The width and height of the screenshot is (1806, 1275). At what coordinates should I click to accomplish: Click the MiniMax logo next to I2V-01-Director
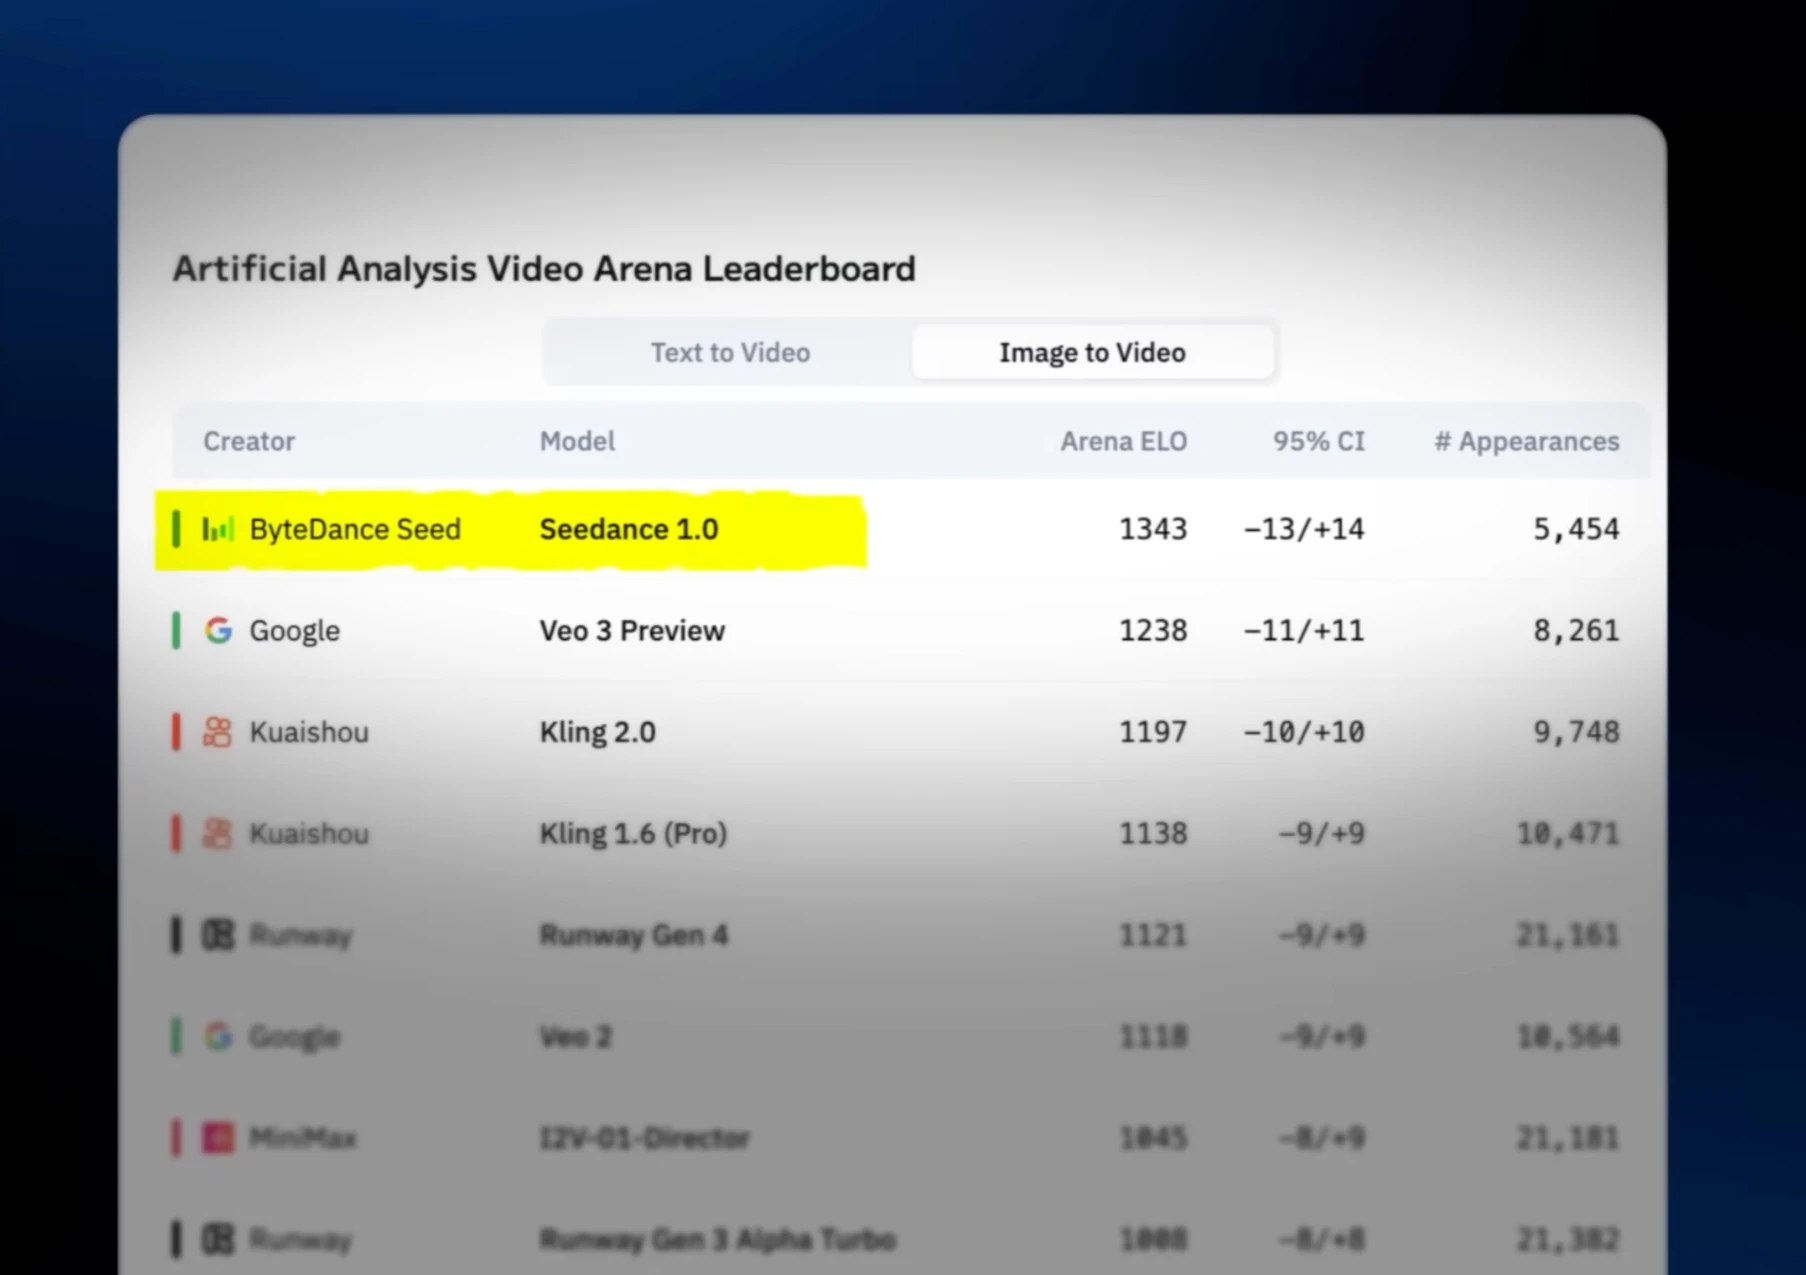click(x=217, y=1138)
